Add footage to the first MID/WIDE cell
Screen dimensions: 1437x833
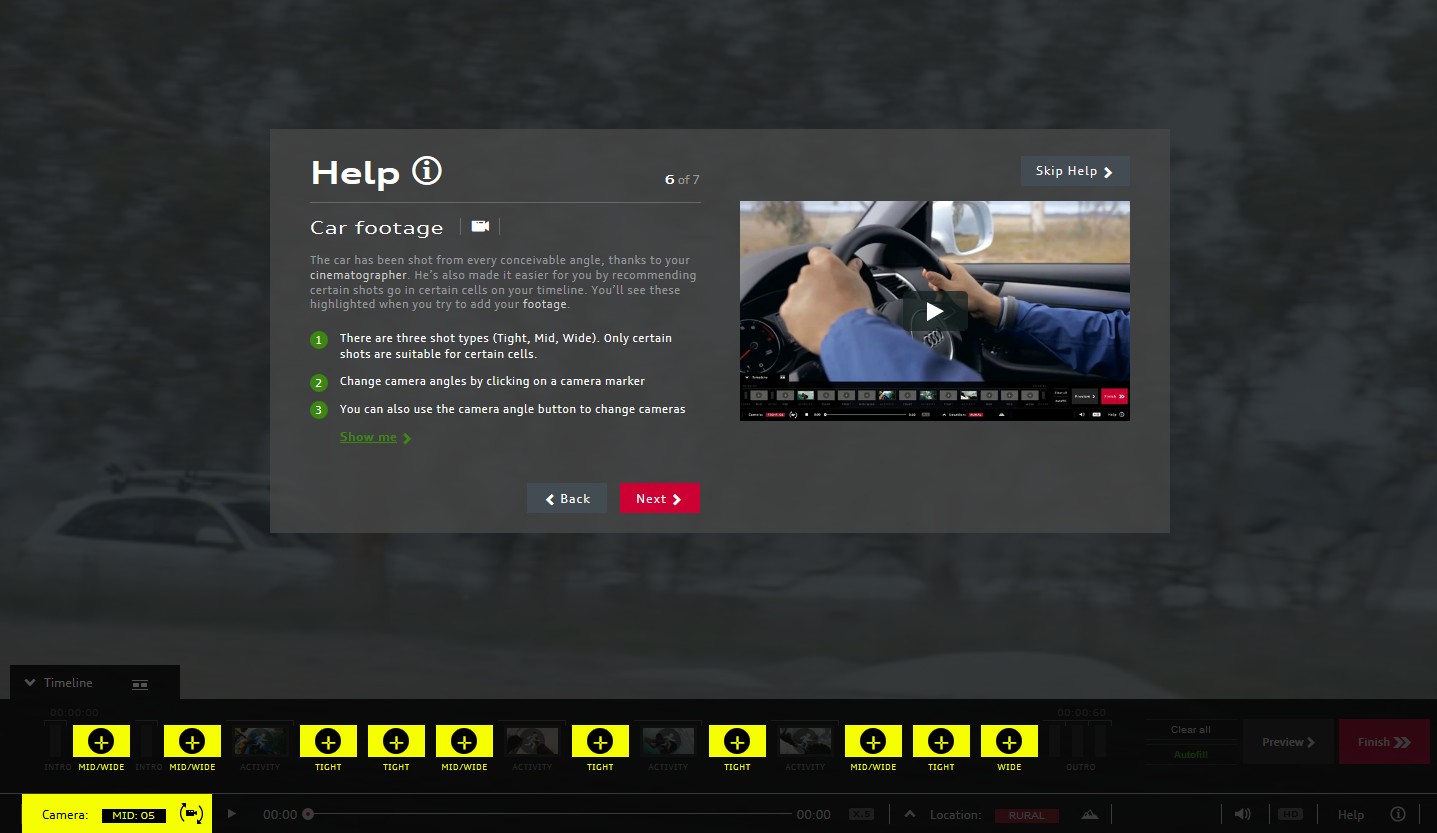point(101,741)
